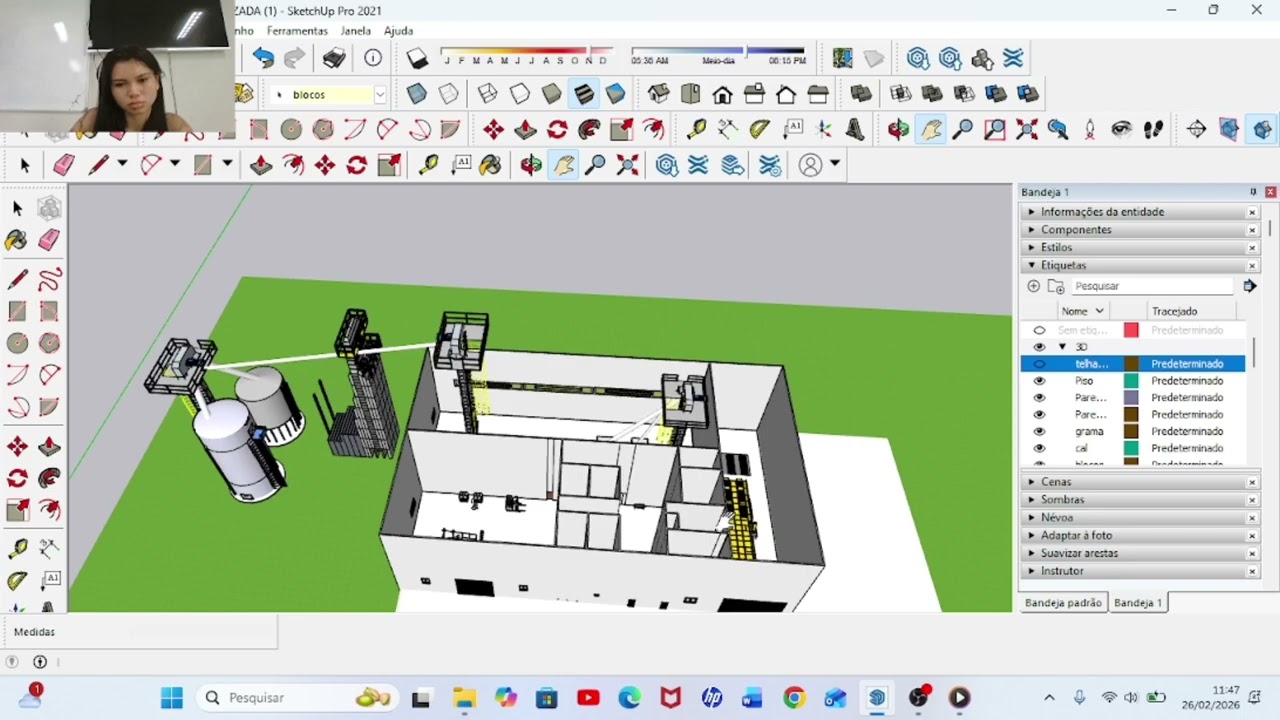Click brown color swatch of telha tag
Image resolution: width=1280 pixels, height=720 pixels.
coord(1131,364)
